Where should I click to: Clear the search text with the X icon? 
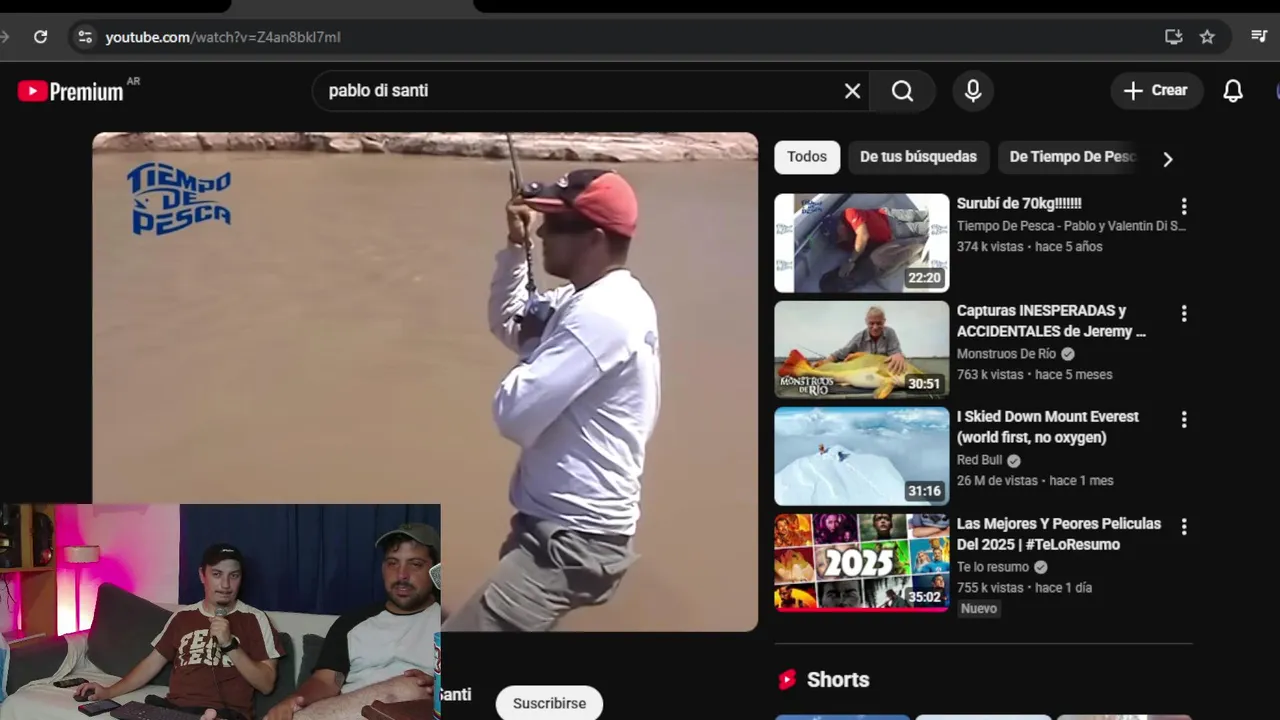[852, 91]
